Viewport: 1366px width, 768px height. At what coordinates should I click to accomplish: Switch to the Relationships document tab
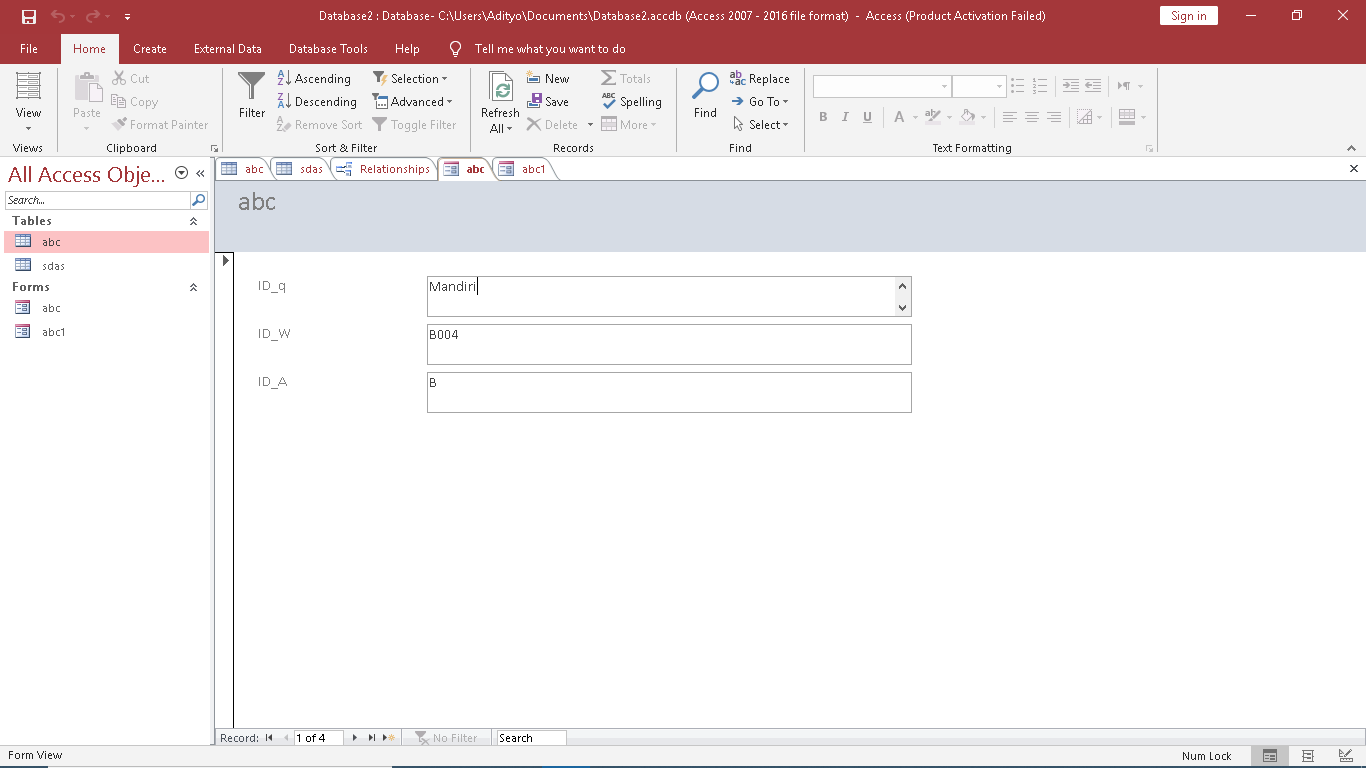tap(384, 169)
